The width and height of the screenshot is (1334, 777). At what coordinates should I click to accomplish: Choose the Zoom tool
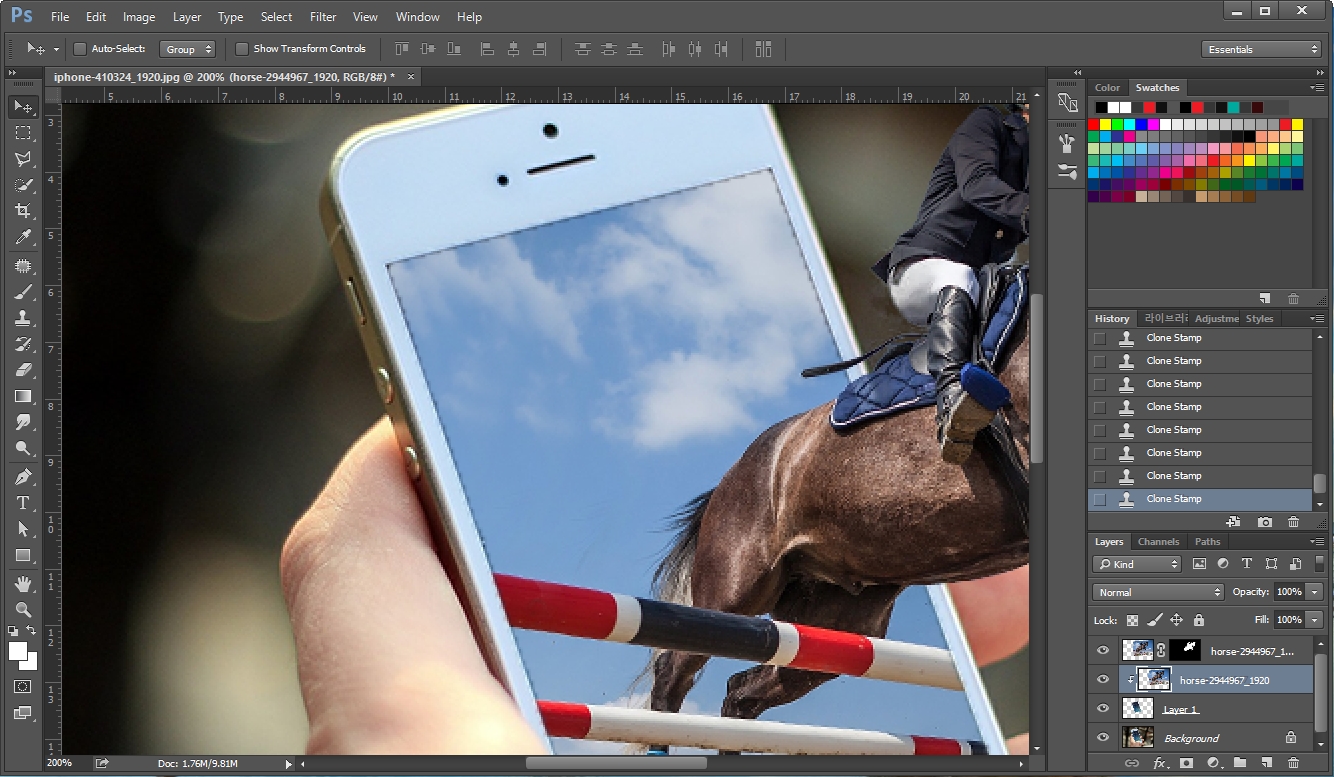click(22, 610)
